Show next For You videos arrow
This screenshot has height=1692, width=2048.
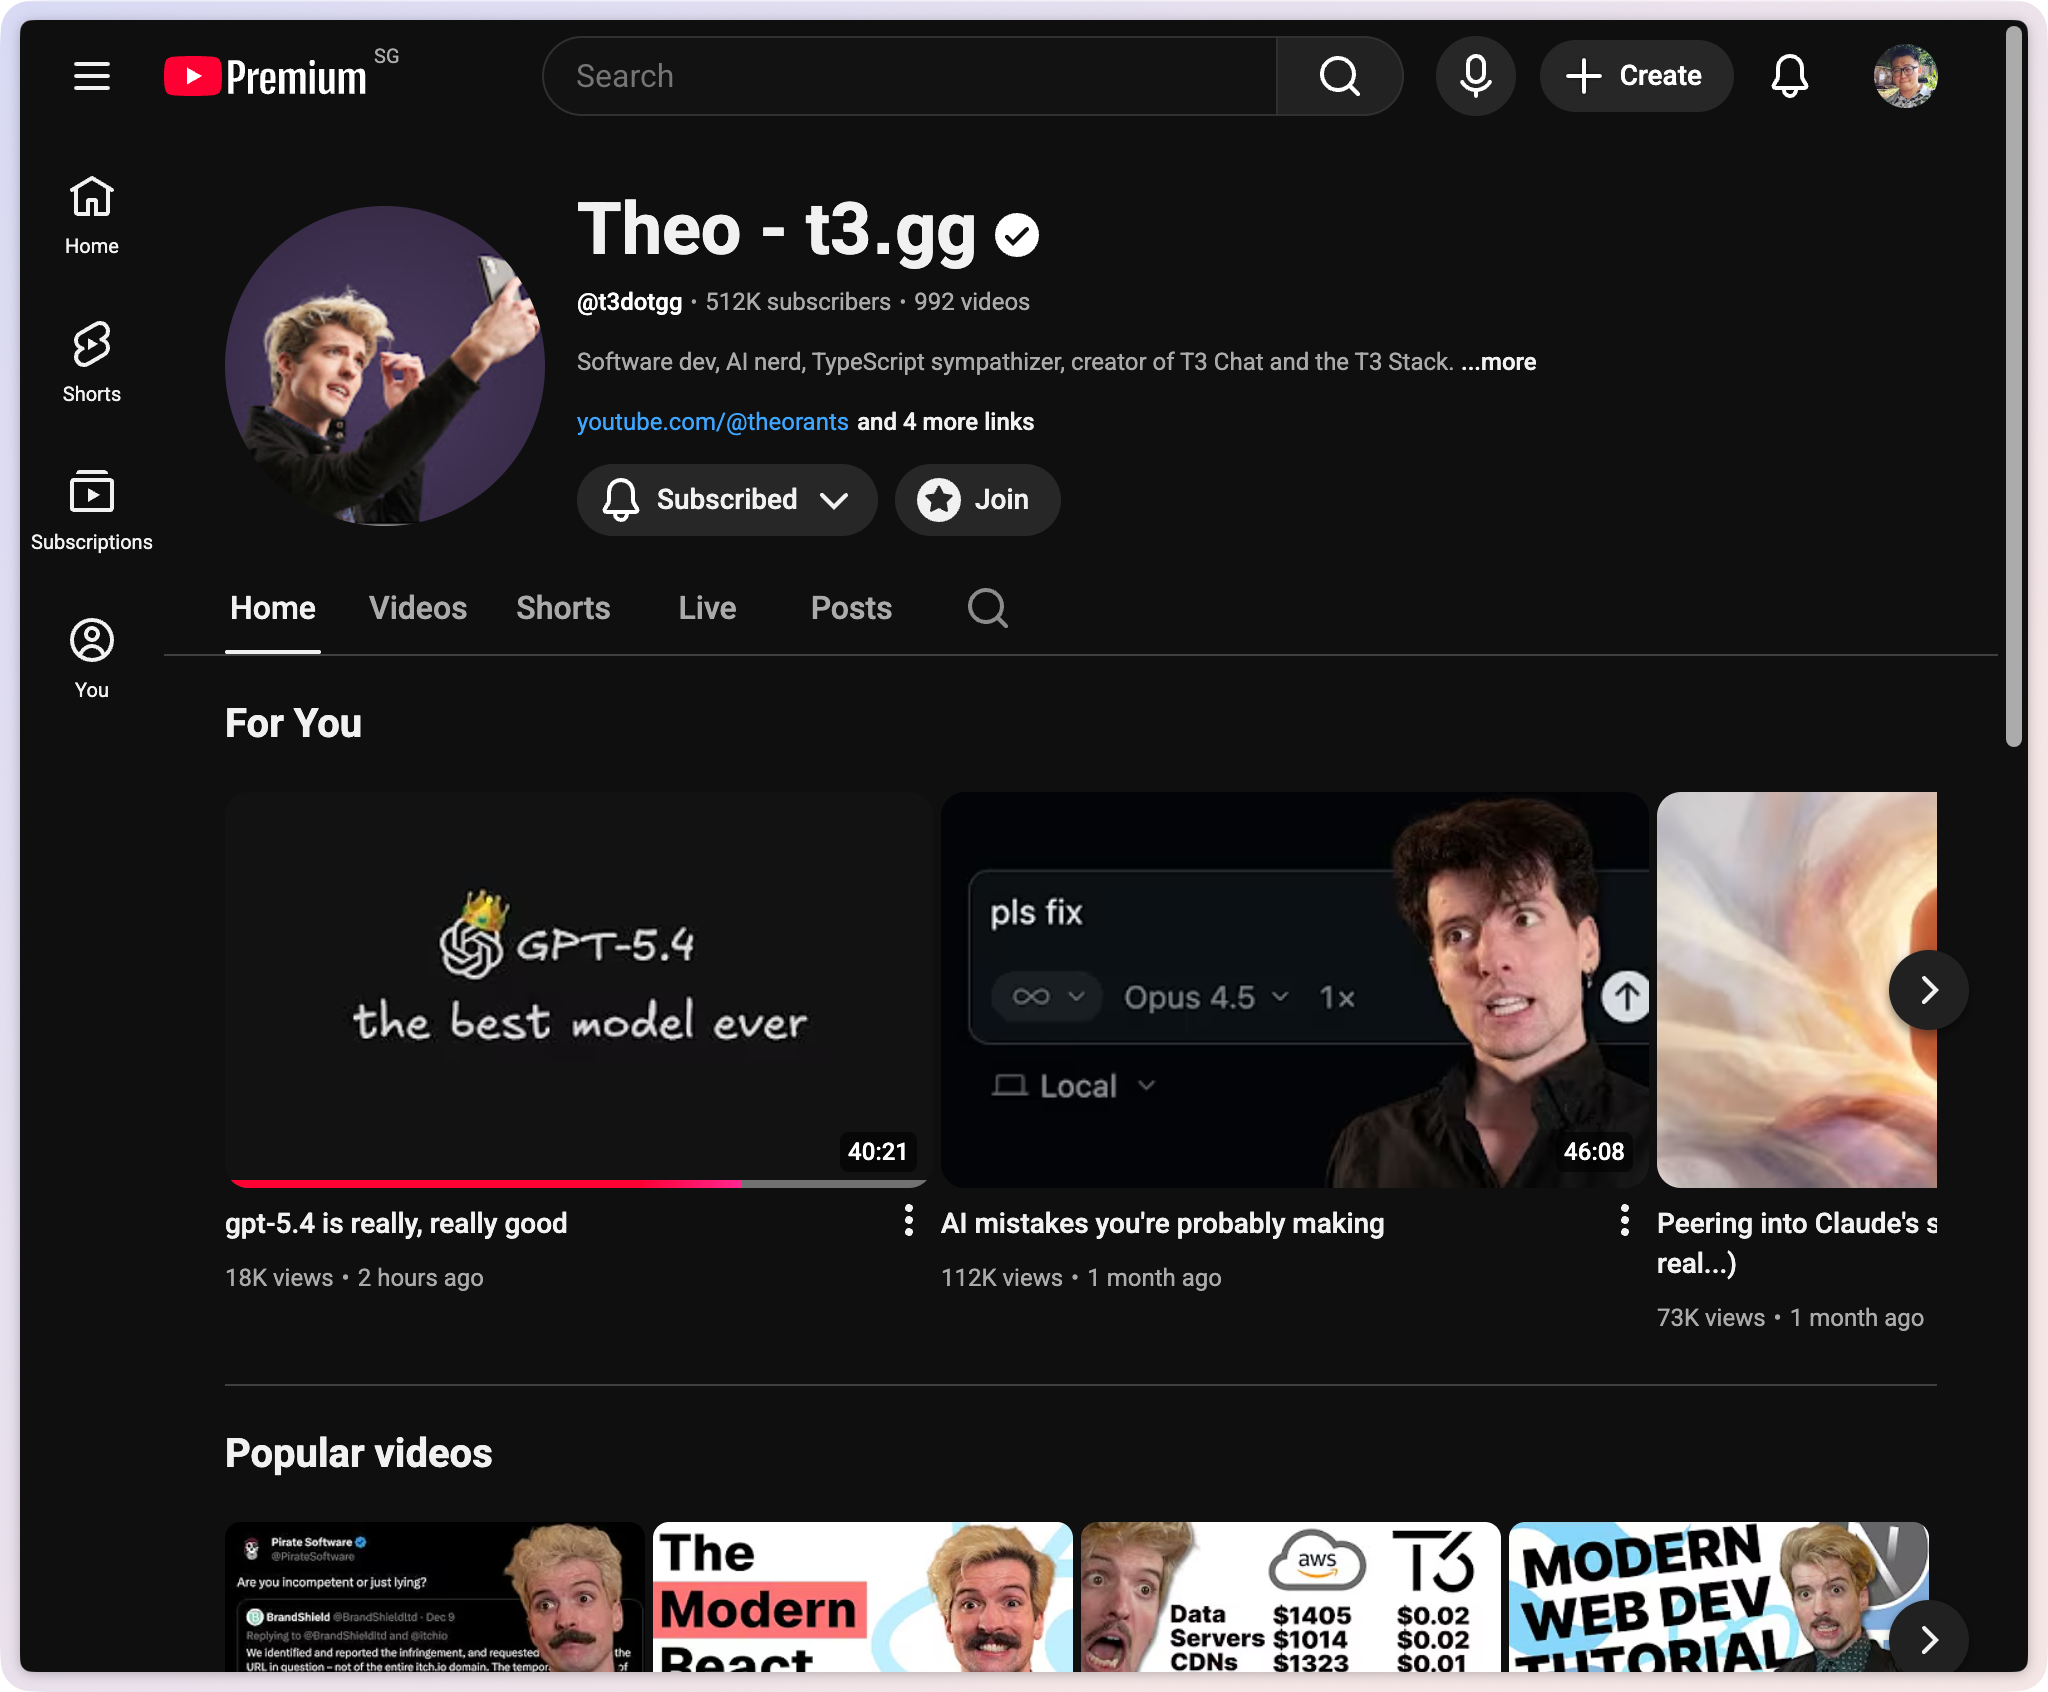[1928, 990]
